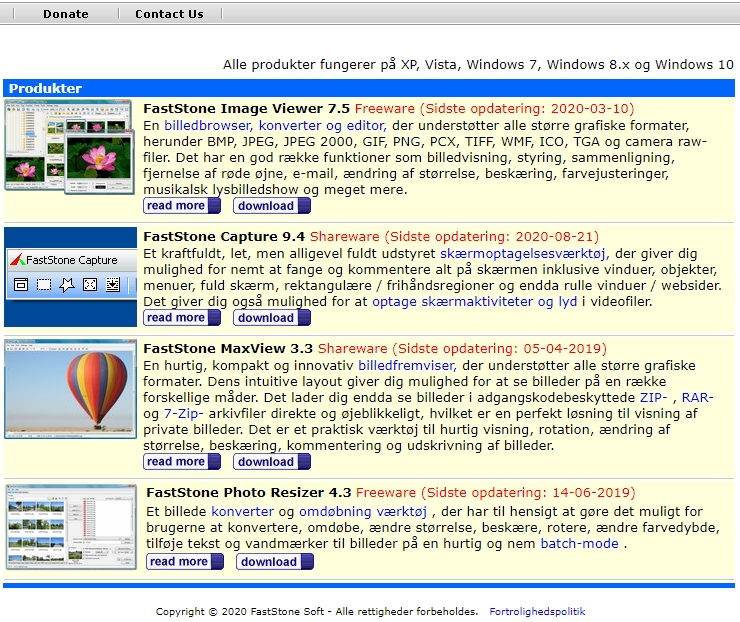Screen dimensions: 740x622
Task: Click the FastStone Capture 9.4 title
Action: (x=224, y=236)
